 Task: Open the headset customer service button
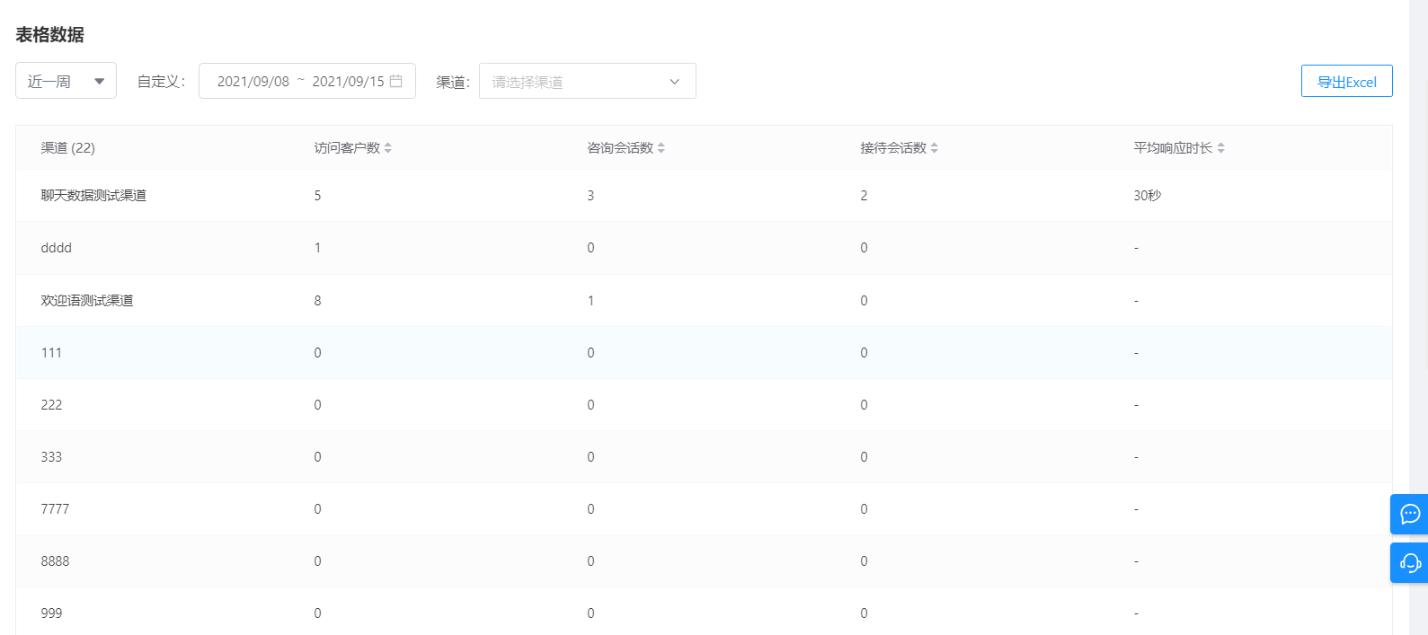(x=1410, y=563)
